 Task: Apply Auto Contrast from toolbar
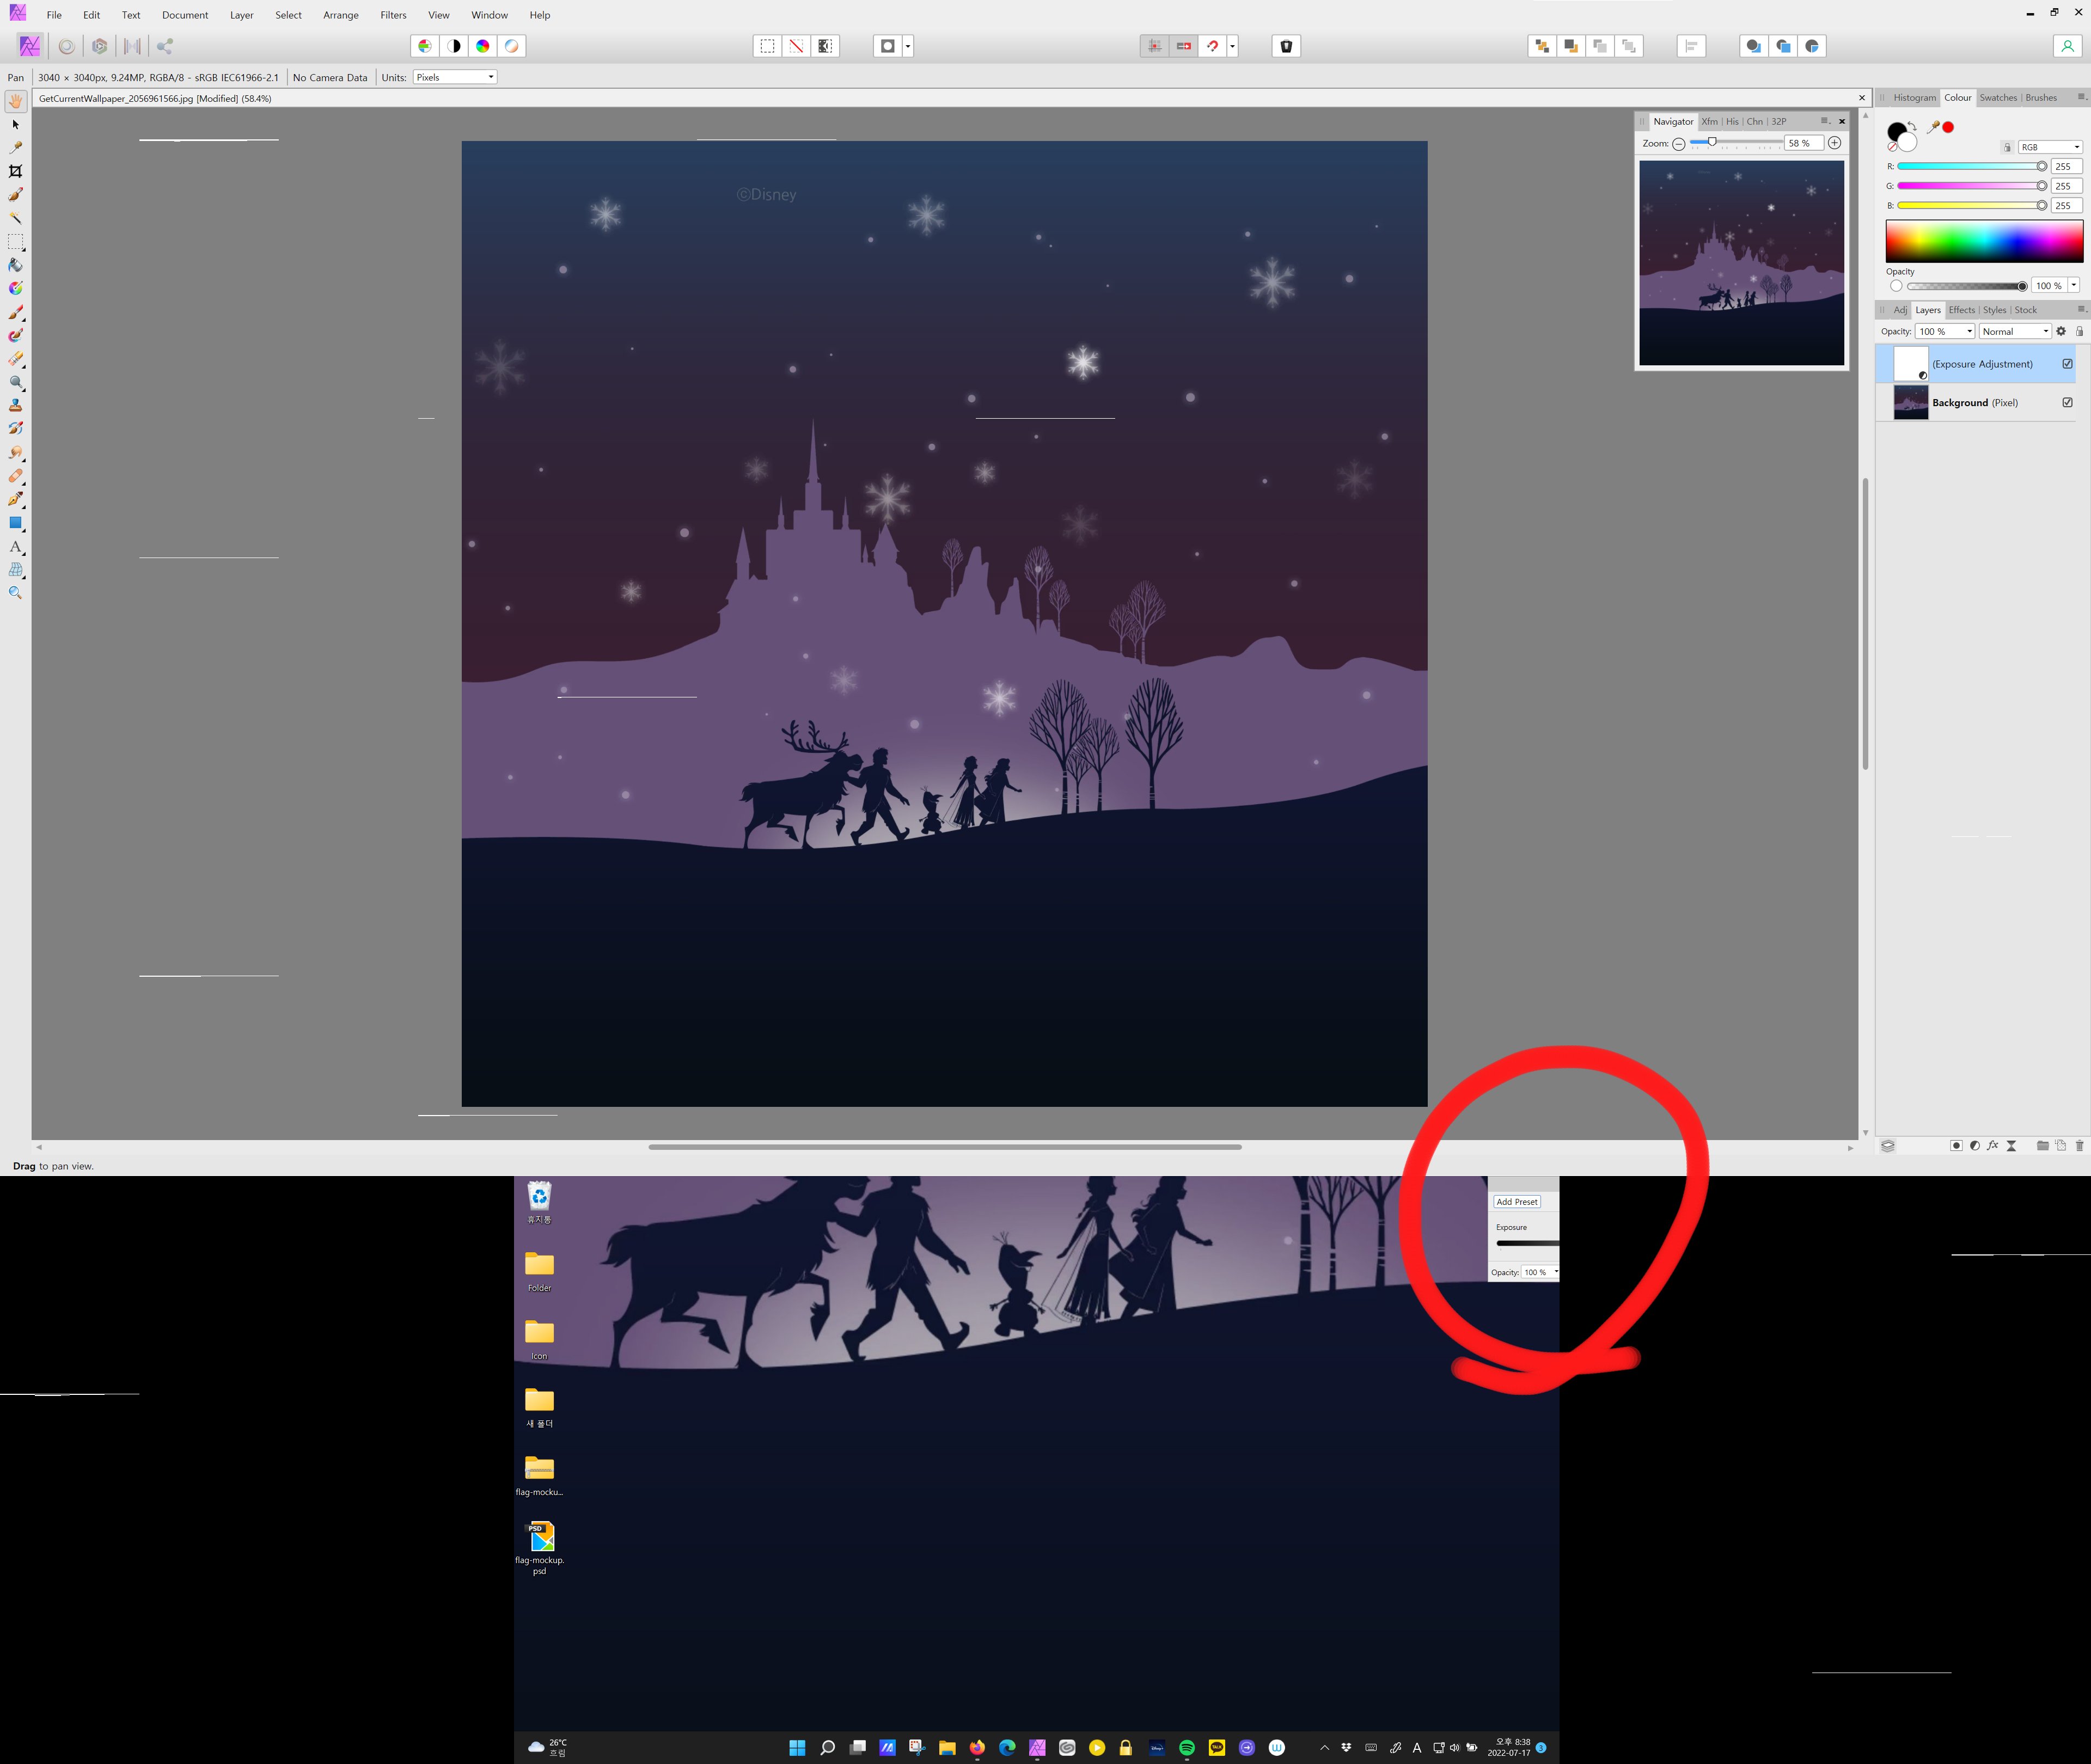click(454, 46)
